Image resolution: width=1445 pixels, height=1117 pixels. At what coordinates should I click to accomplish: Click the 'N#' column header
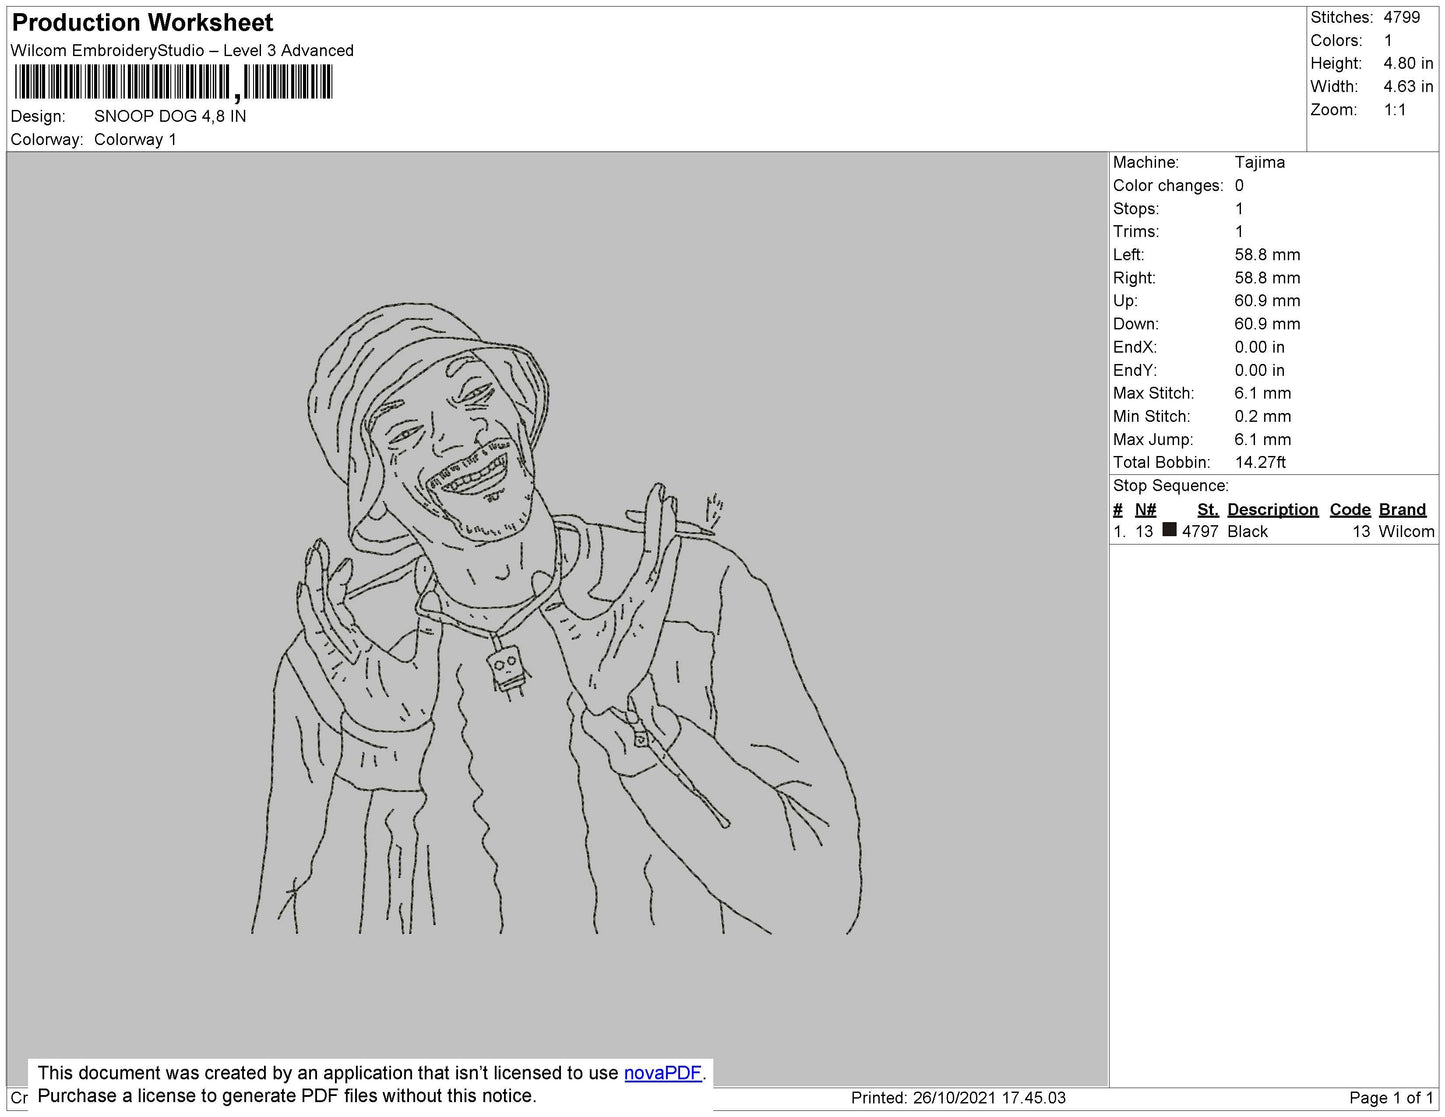coord(1146,510)
